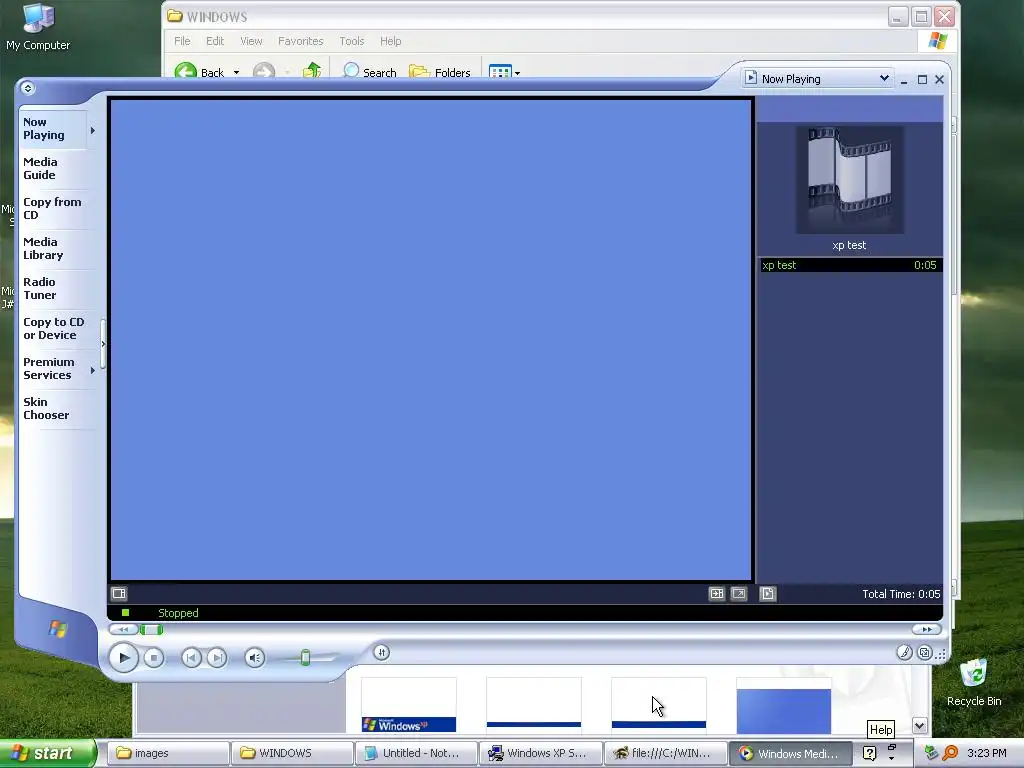Mute the player sound
1024x768 pixels.
point(255,658)
